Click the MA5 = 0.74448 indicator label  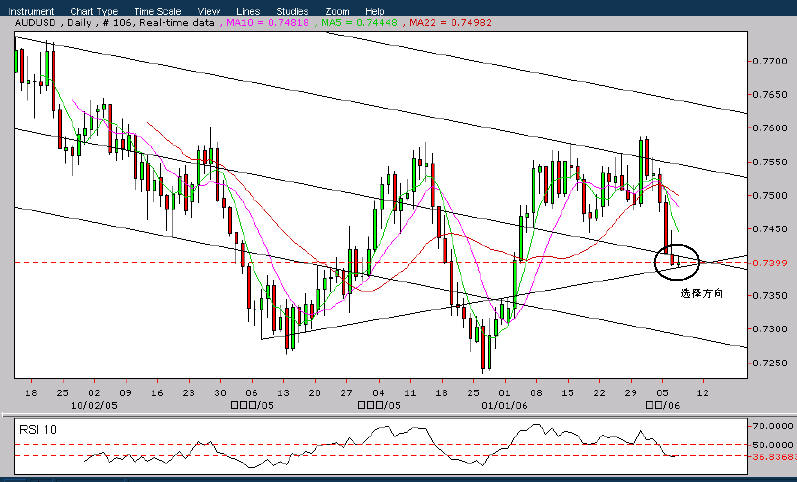[359, 23]
